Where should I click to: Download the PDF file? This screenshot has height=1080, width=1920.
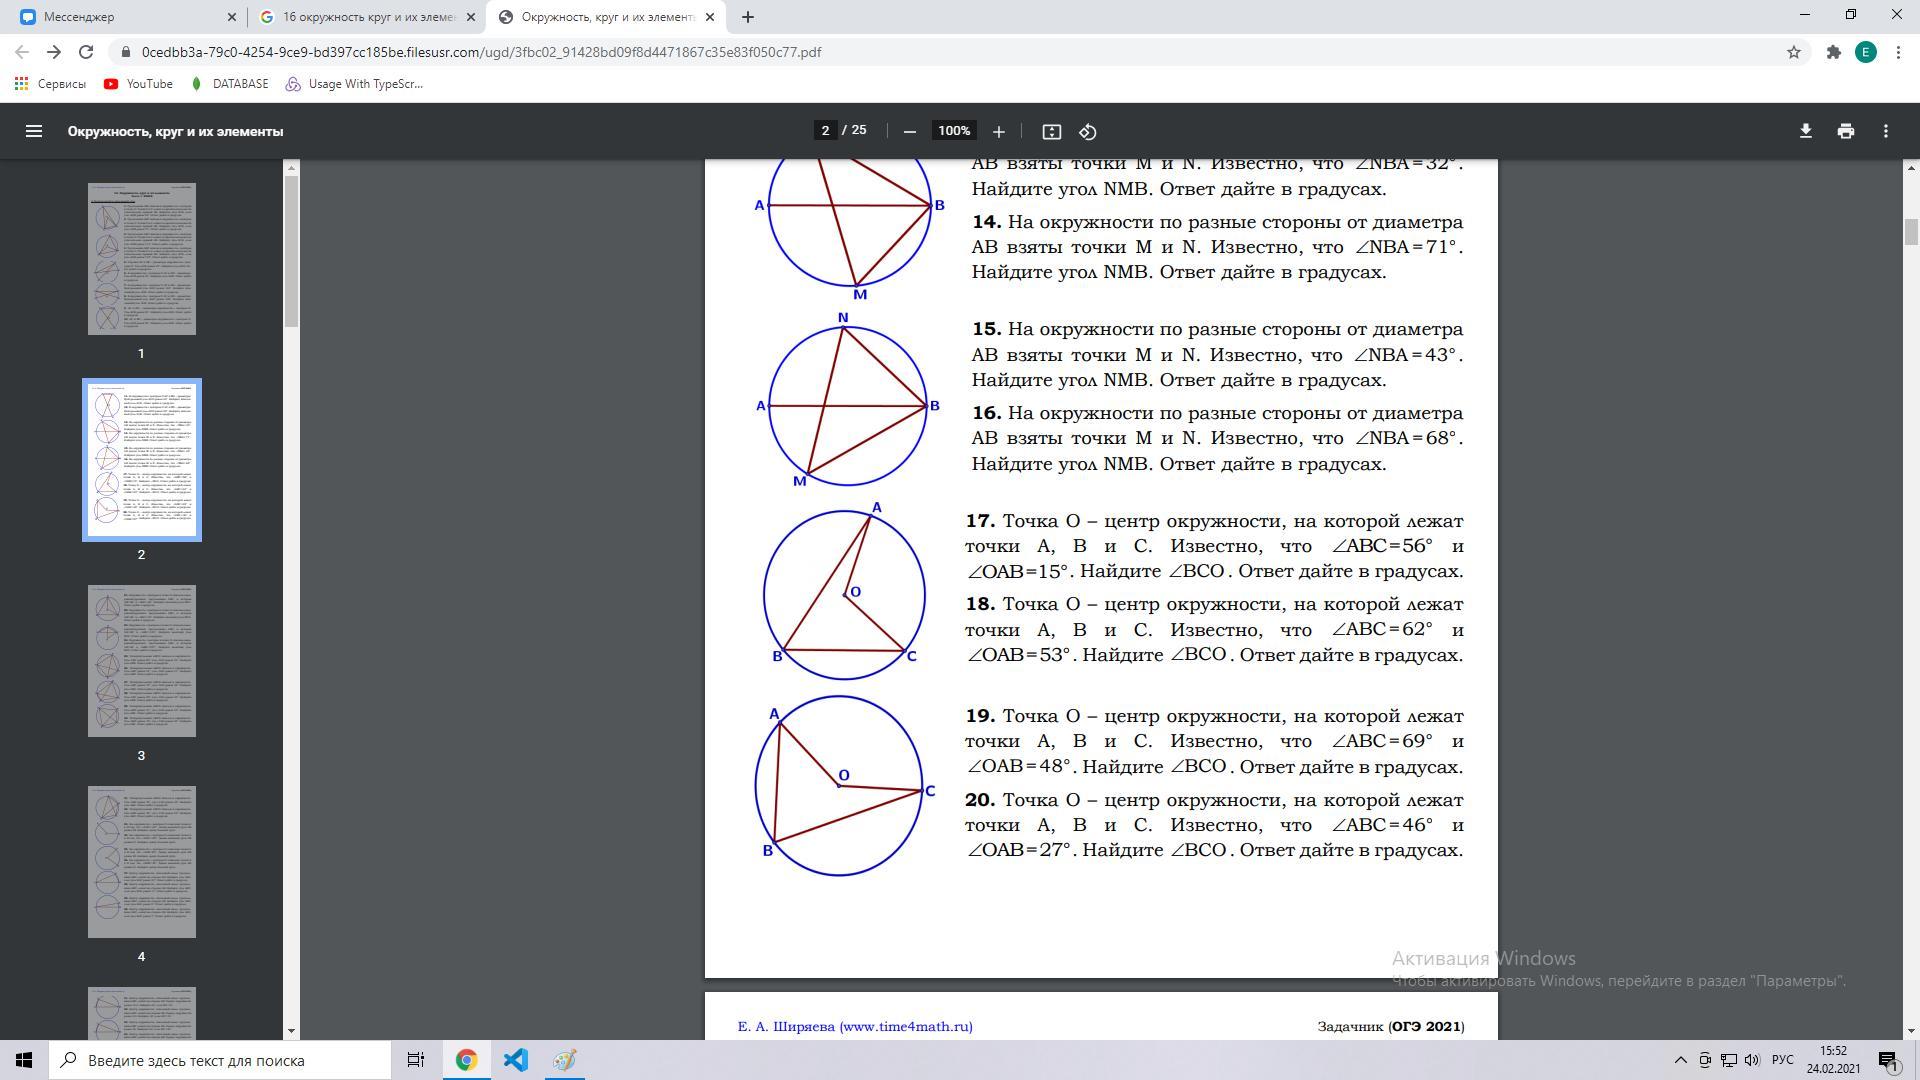pyautogui.click(x=1805, y=131)
